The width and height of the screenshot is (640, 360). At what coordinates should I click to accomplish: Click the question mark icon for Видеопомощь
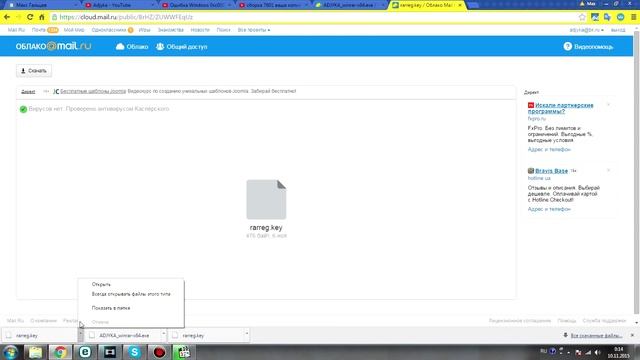tap(567, 47)
